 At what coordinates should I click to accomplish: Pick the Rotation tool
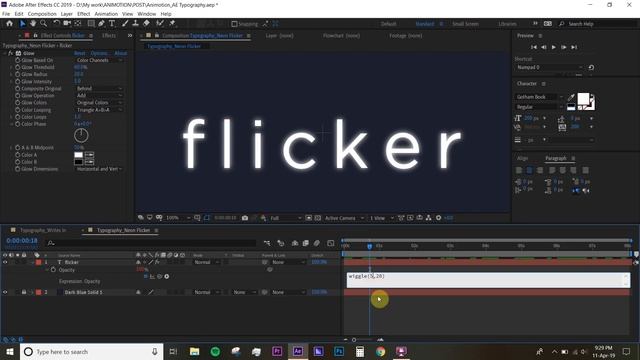coord(56,24)
